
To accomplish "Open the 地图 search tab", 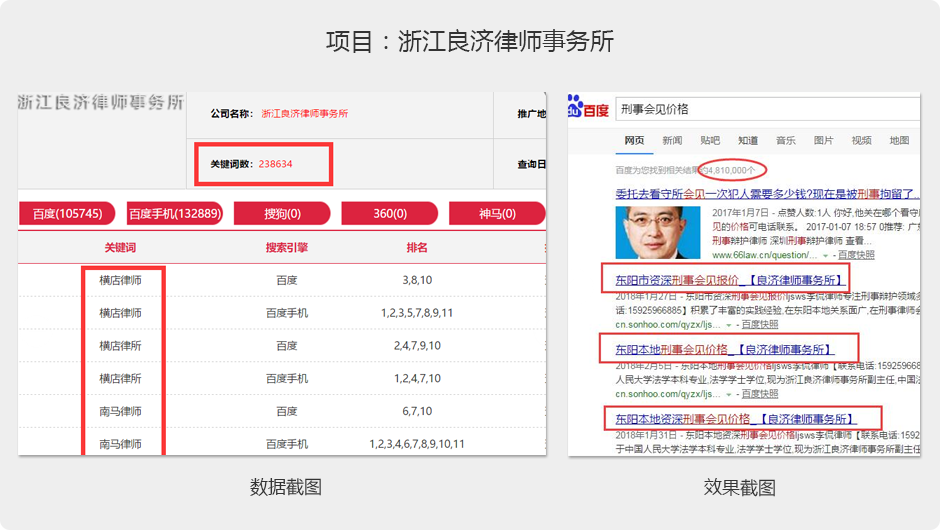I will point(899,140).
